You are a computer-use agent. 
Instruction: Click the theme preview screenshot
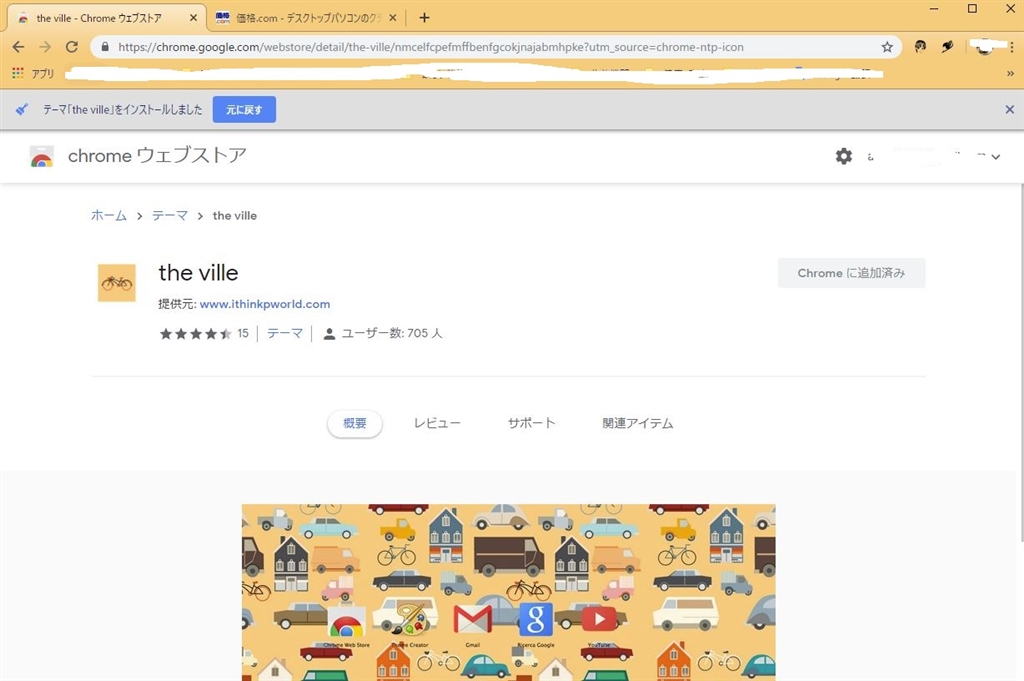[509, 592]
